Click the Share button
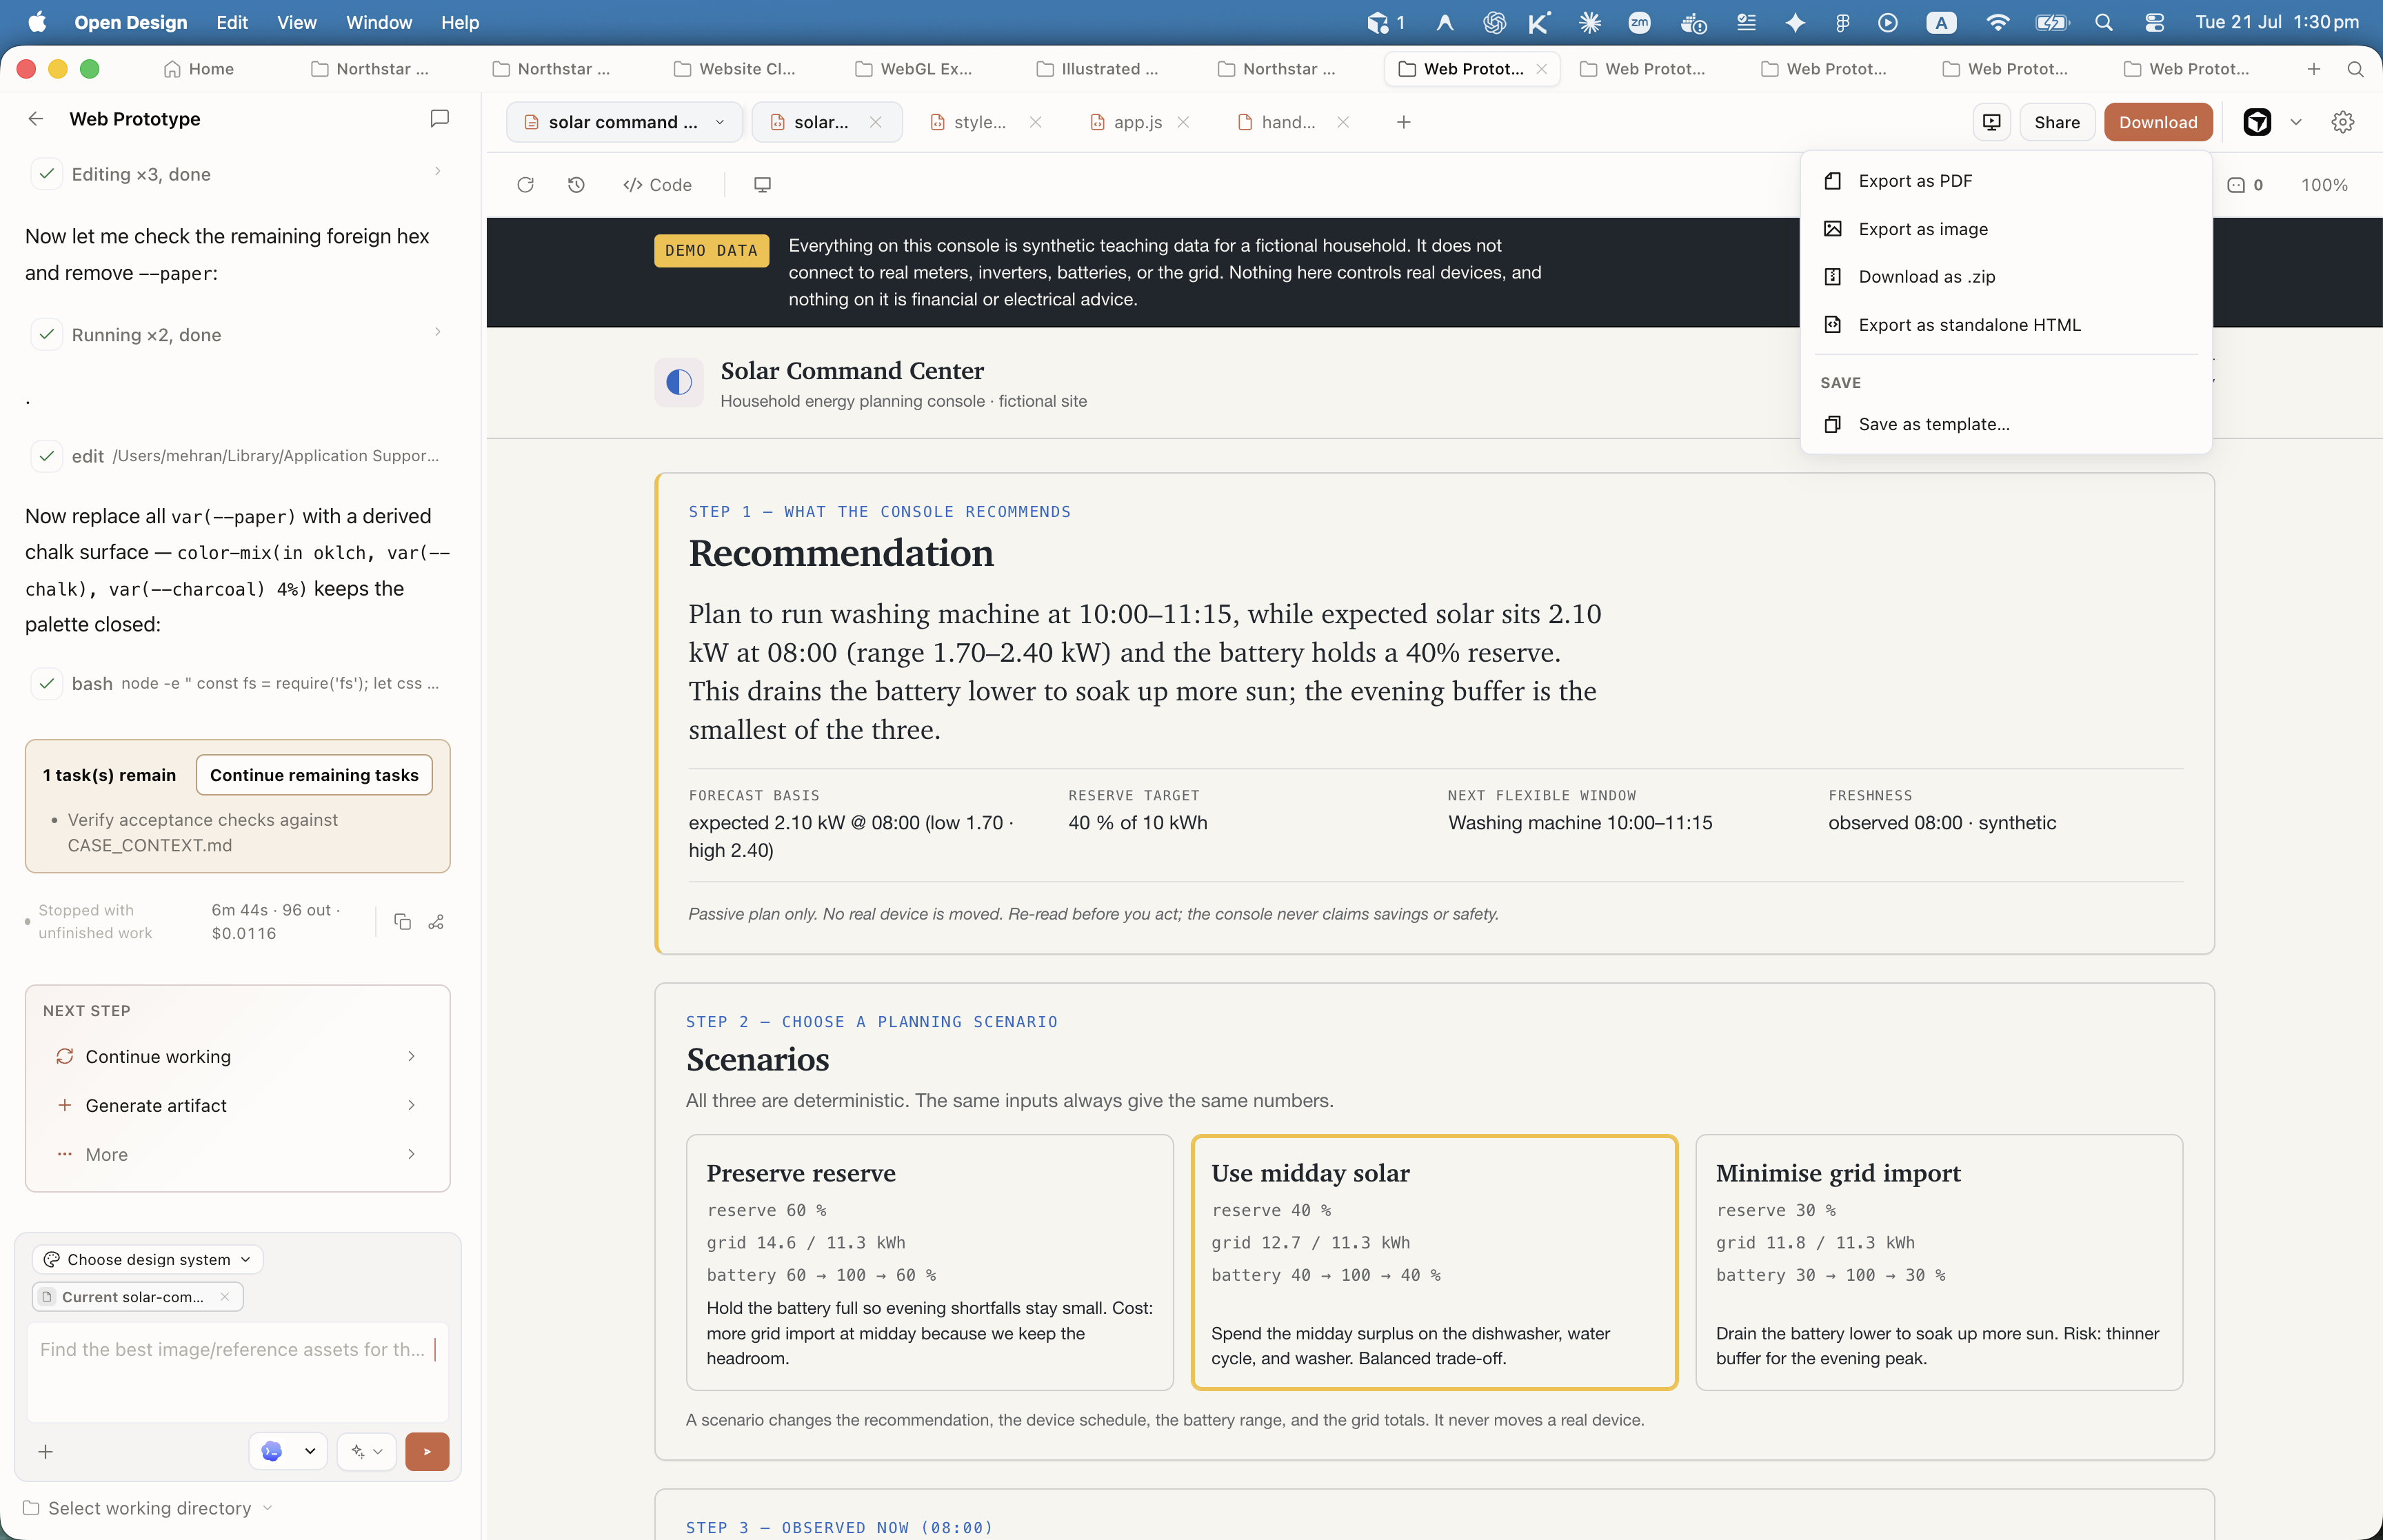Viewport: 2383px width, 1540px height. click(2056, 122)
